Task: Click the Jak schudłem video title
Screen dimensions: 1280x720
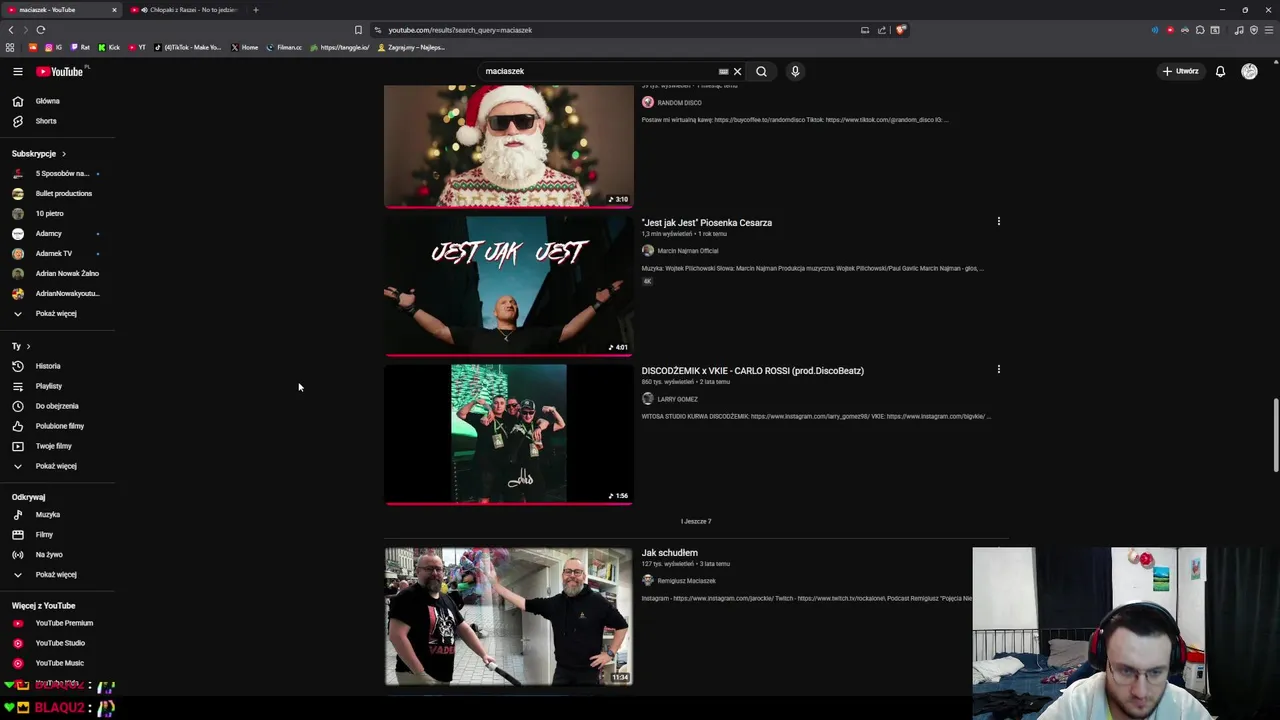Action: (x=669, y=553)
